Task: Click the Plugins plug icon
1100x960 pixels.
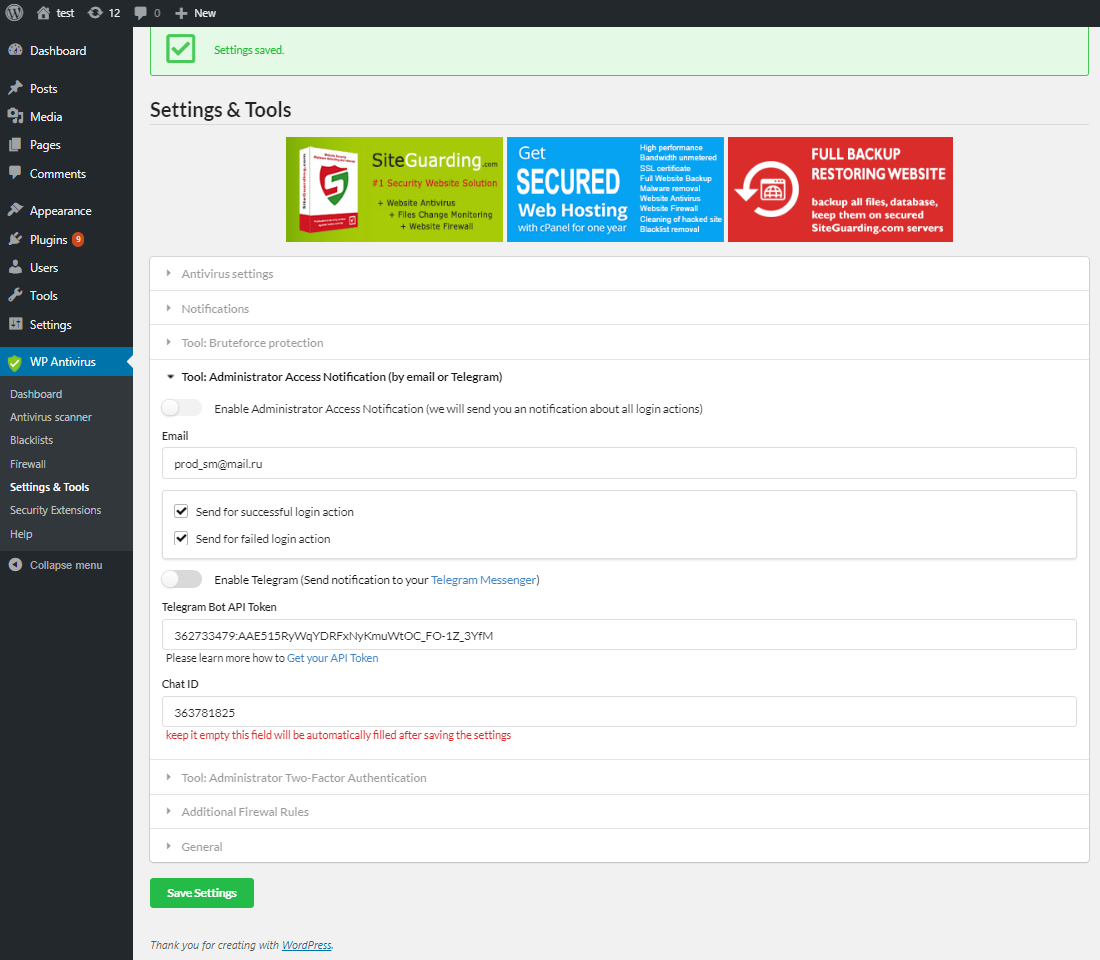Action: [x=15, y=239]
